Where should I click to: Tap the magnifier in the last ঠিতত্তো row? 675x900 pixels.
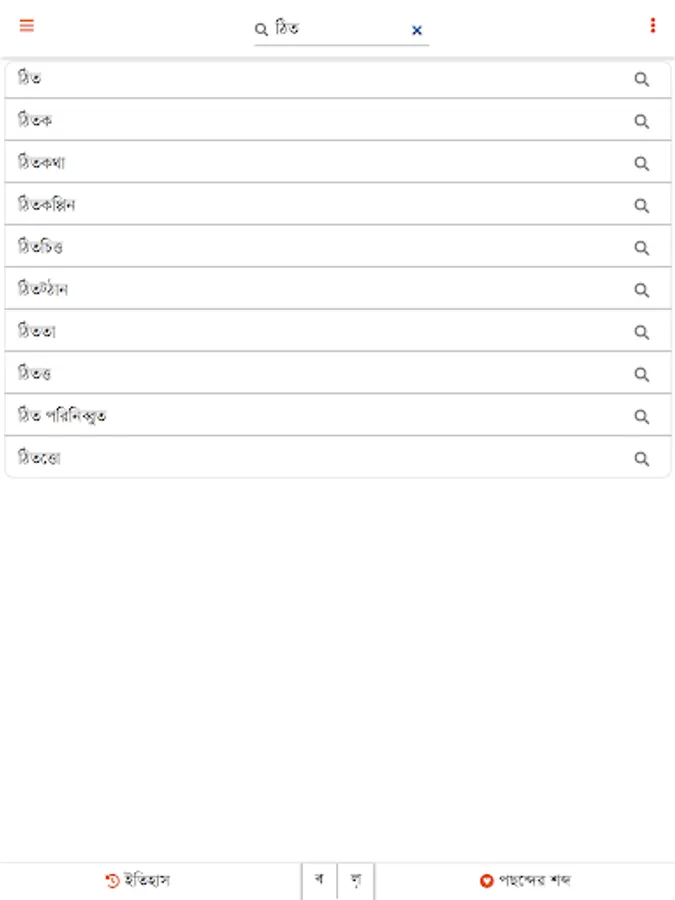tap(642, 459)
